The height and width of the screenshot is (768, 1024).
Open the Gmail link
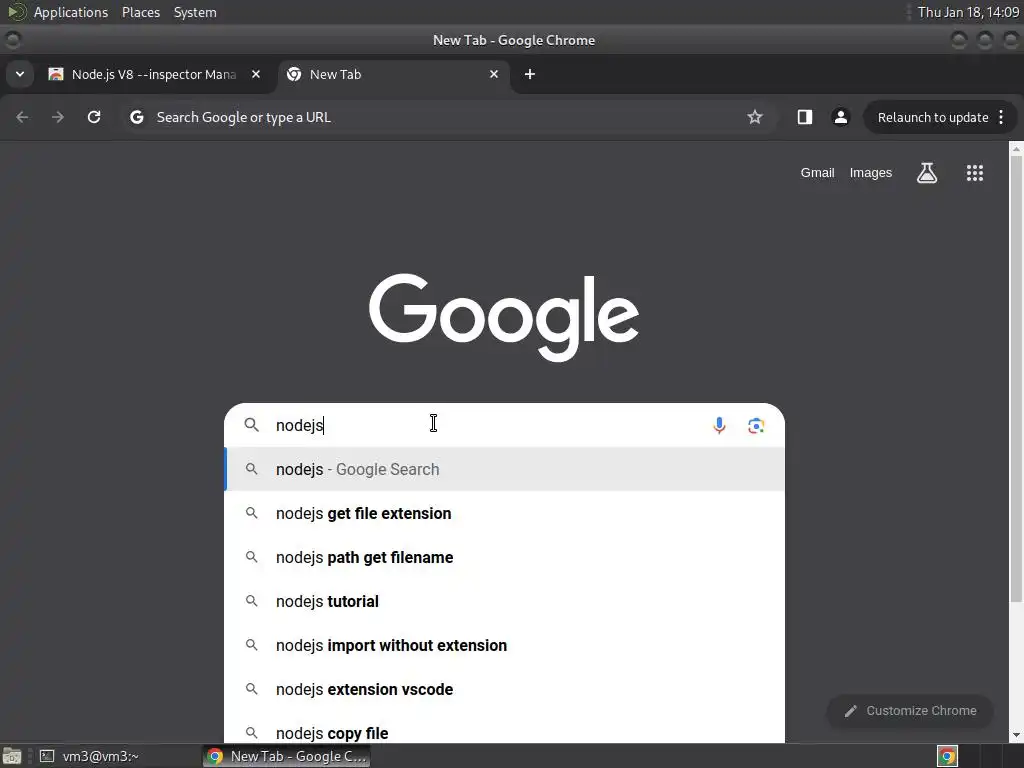coord(818,173)
